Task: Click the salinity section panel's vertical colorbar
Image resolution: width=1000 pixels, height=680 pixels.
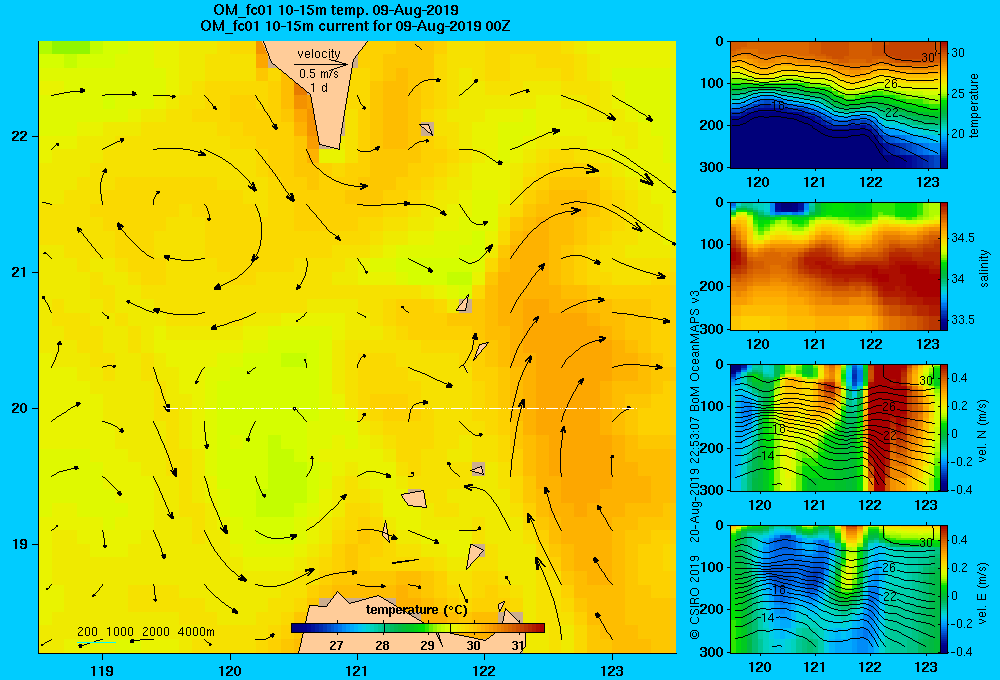Action: point(944,266)
